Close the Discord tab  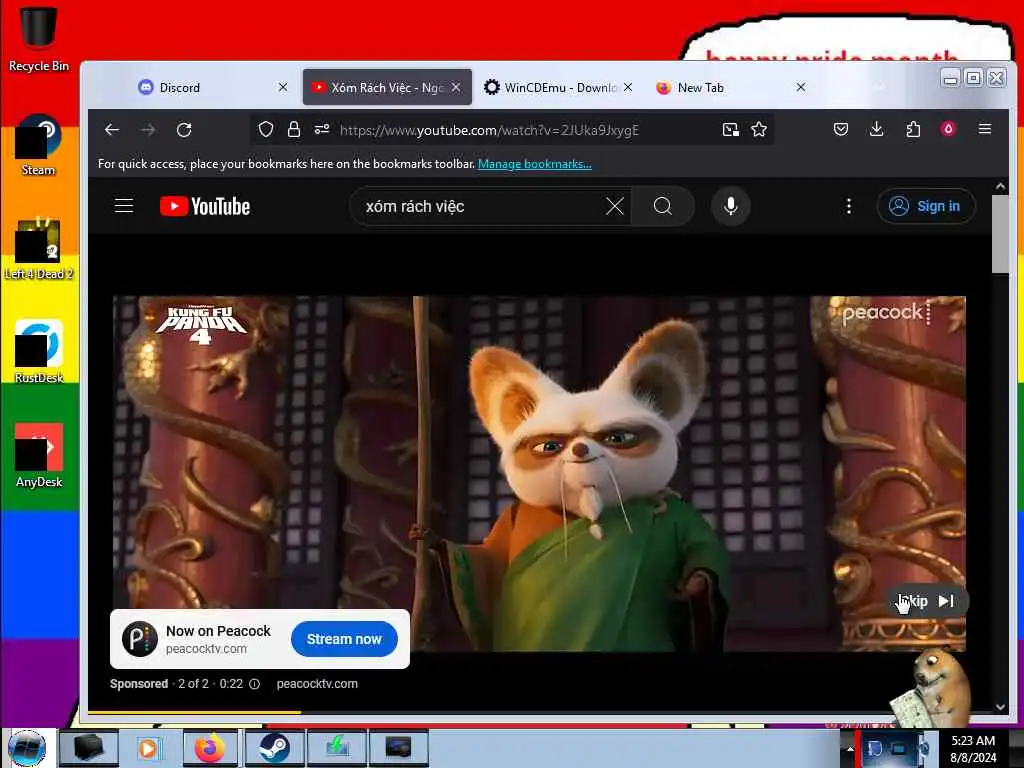pyautogui.click(x=283, y=87)
